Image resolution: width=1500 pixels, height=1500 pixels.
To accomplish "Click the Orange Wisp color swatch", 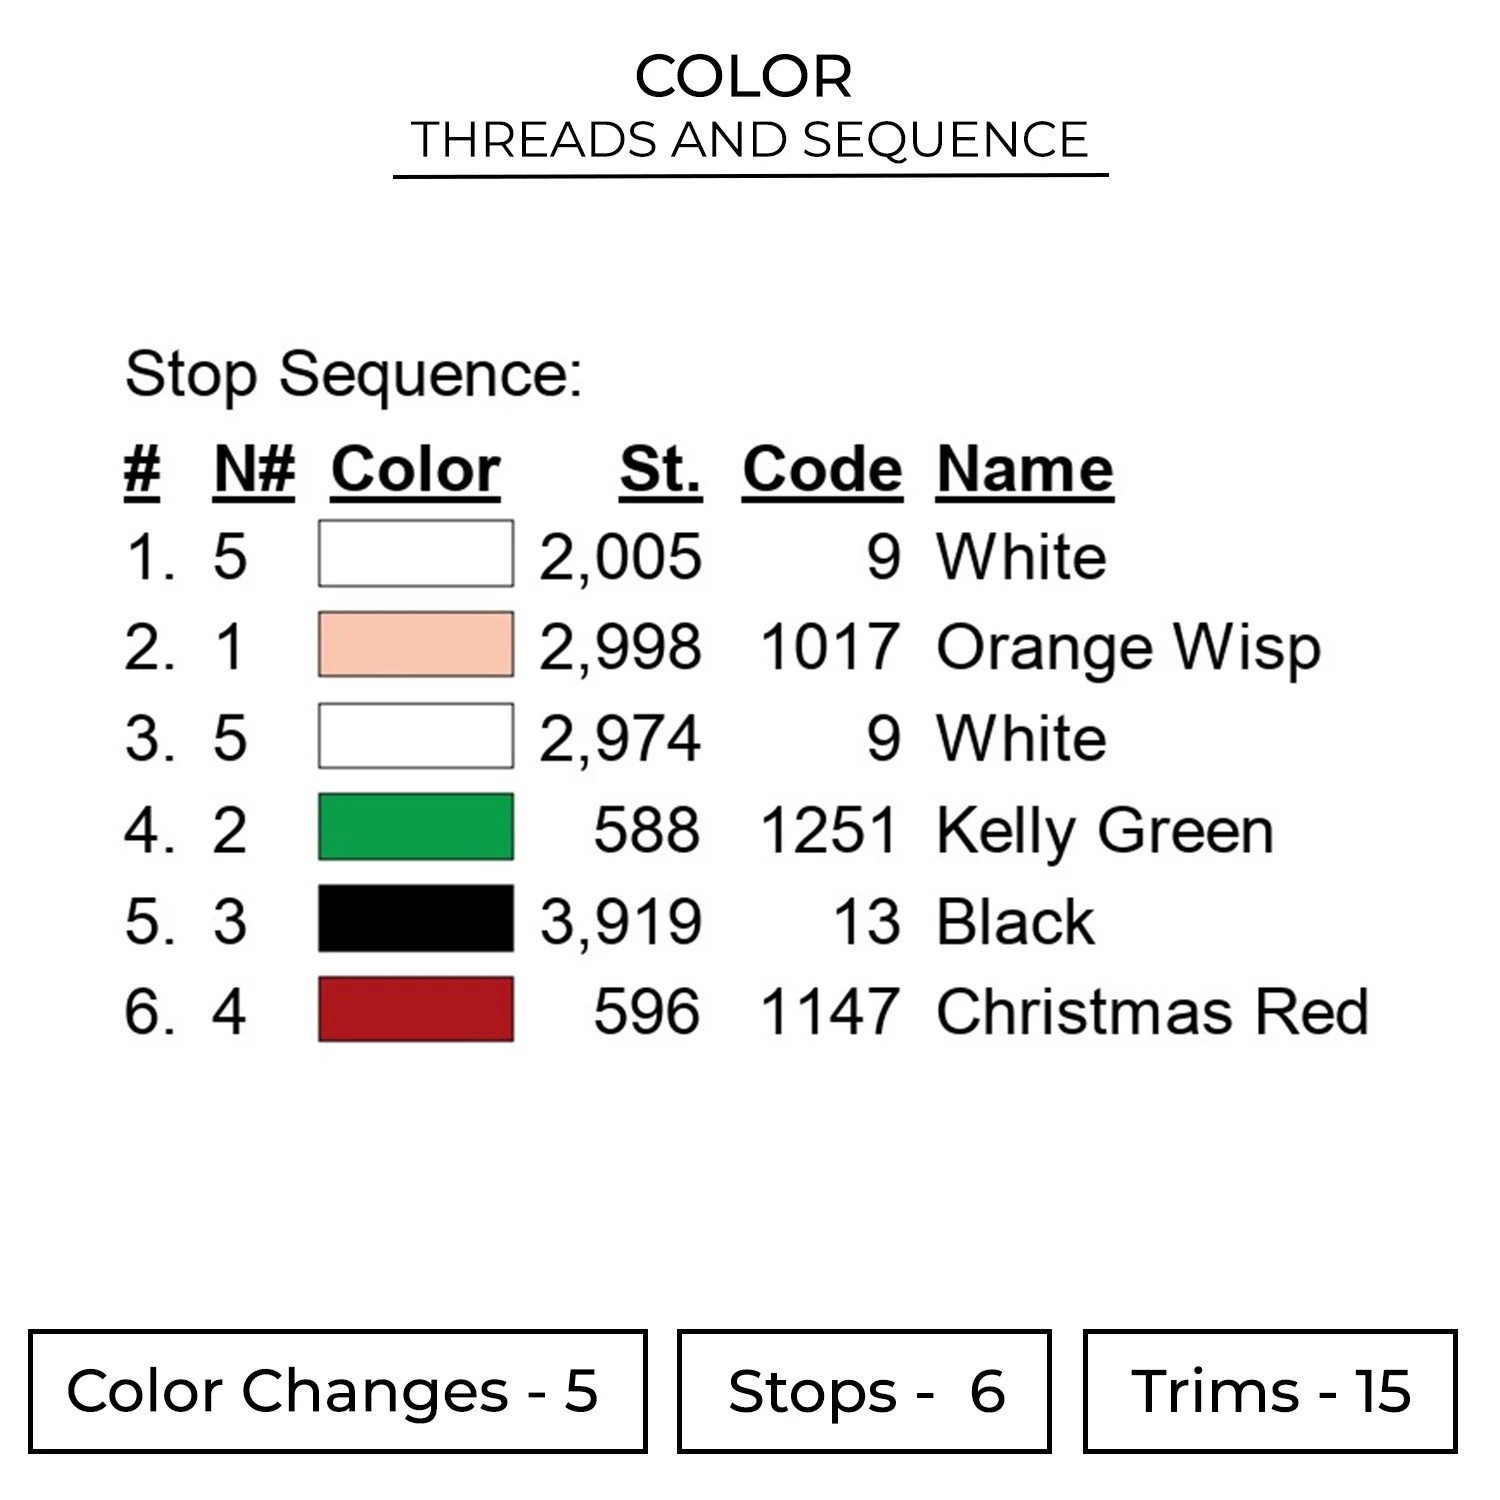I will point(416,645).
